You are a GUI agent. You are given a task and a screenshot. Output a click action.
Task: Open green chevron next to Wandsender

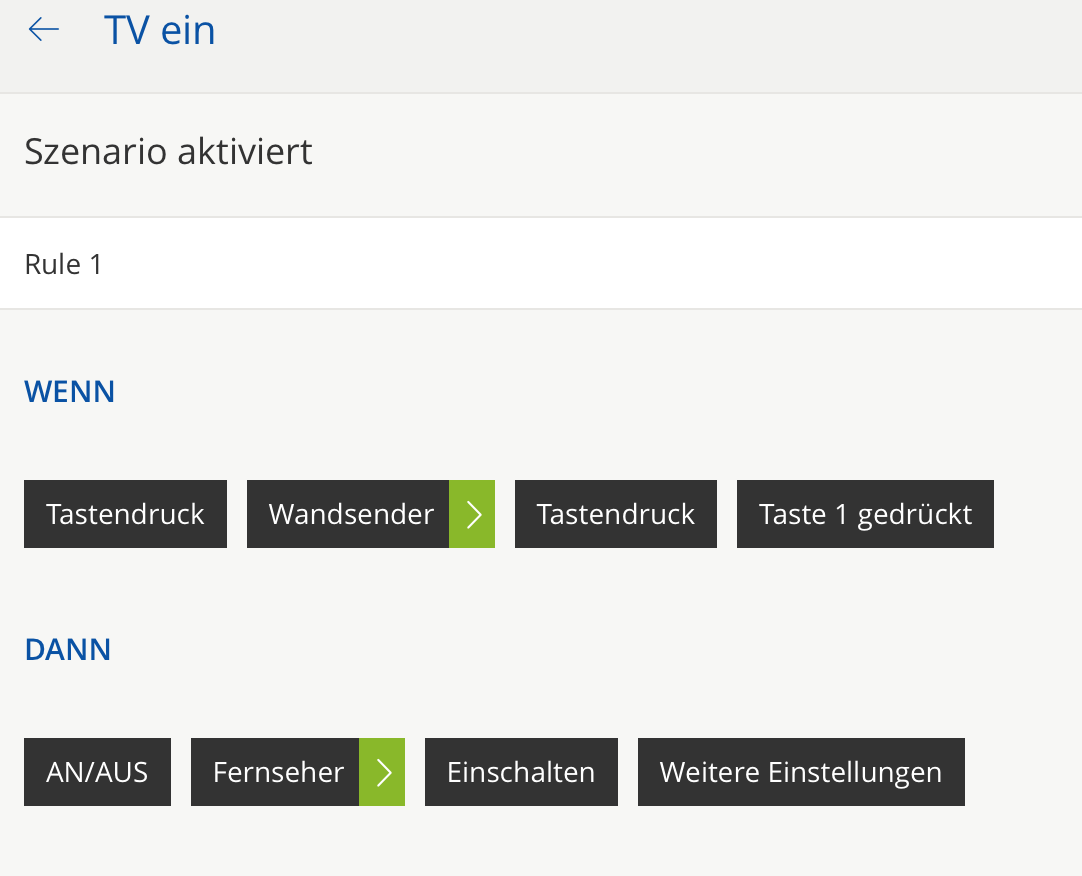472,514
